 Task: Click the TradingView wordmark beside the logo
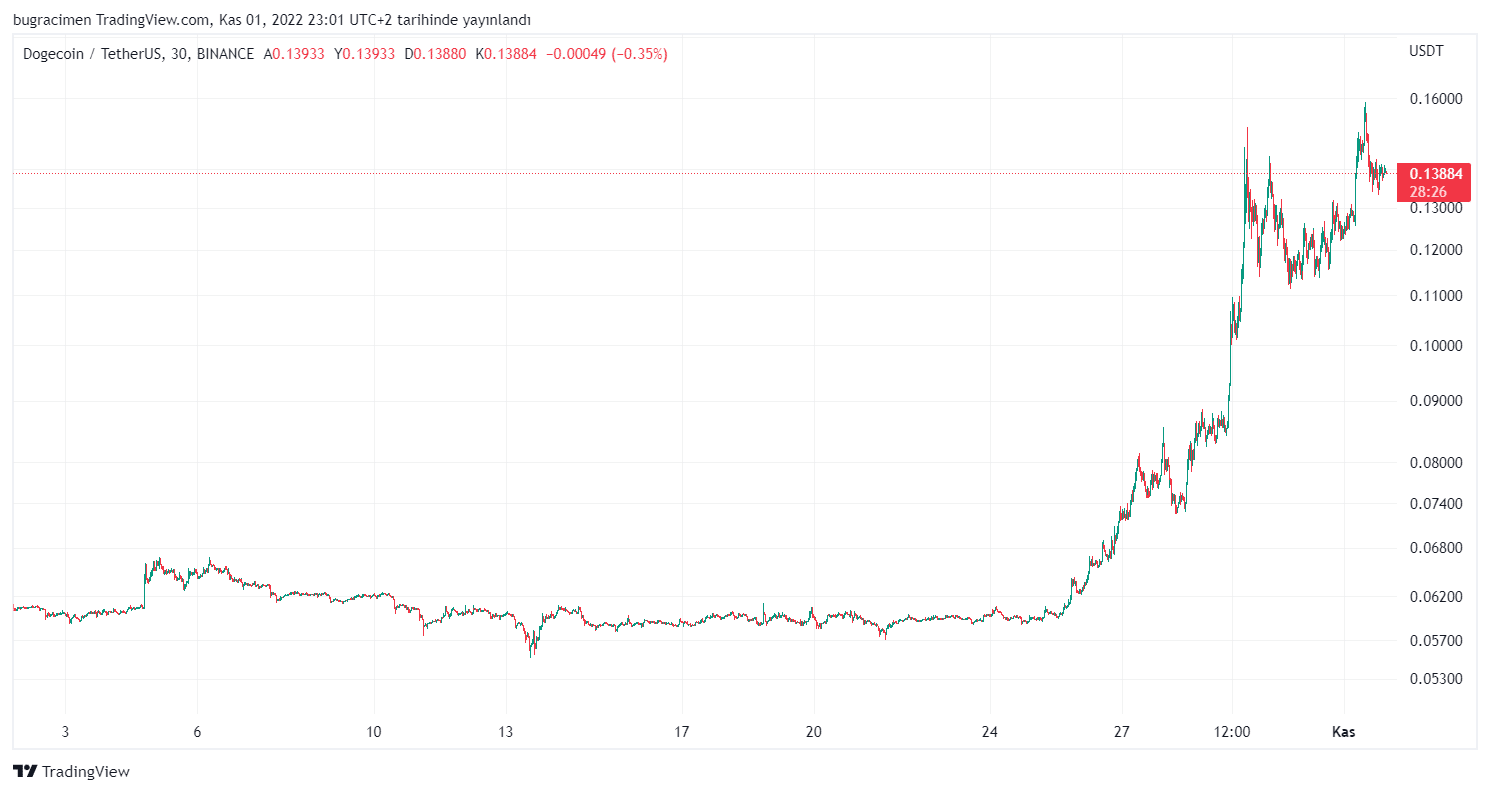coord(86,771)
